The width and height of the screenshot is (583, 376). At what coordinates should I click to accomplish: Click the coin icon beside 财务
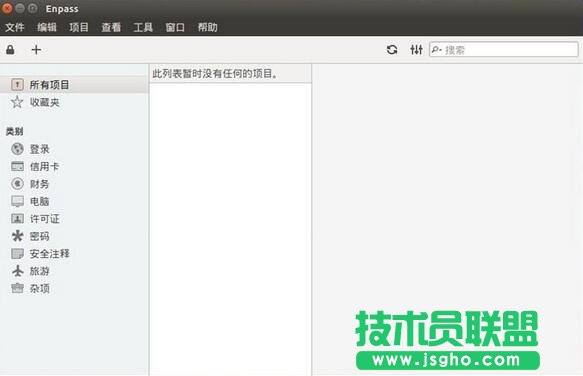click(x=17, y=184)
